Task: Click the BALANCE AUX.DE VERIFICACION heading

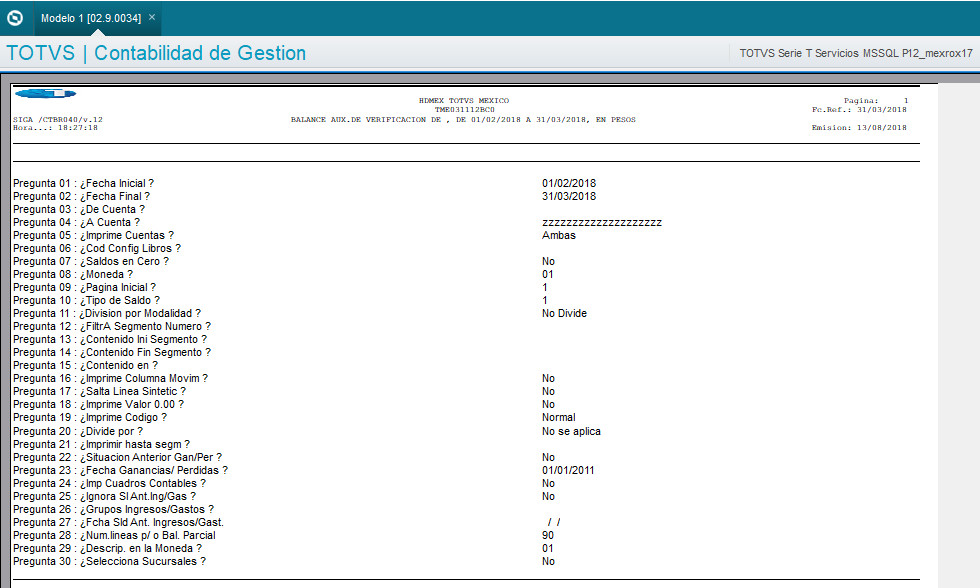Action: (463, 119)
